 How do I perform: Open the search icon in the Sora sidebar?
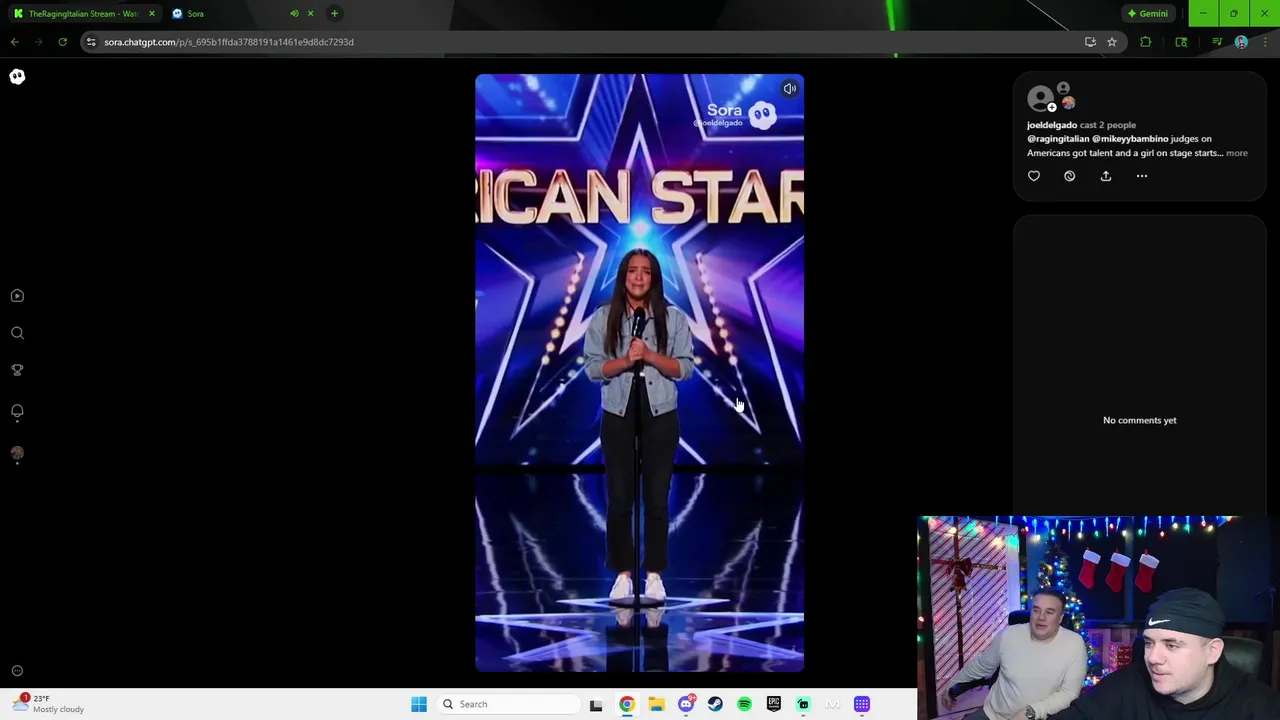pos(17,333)
